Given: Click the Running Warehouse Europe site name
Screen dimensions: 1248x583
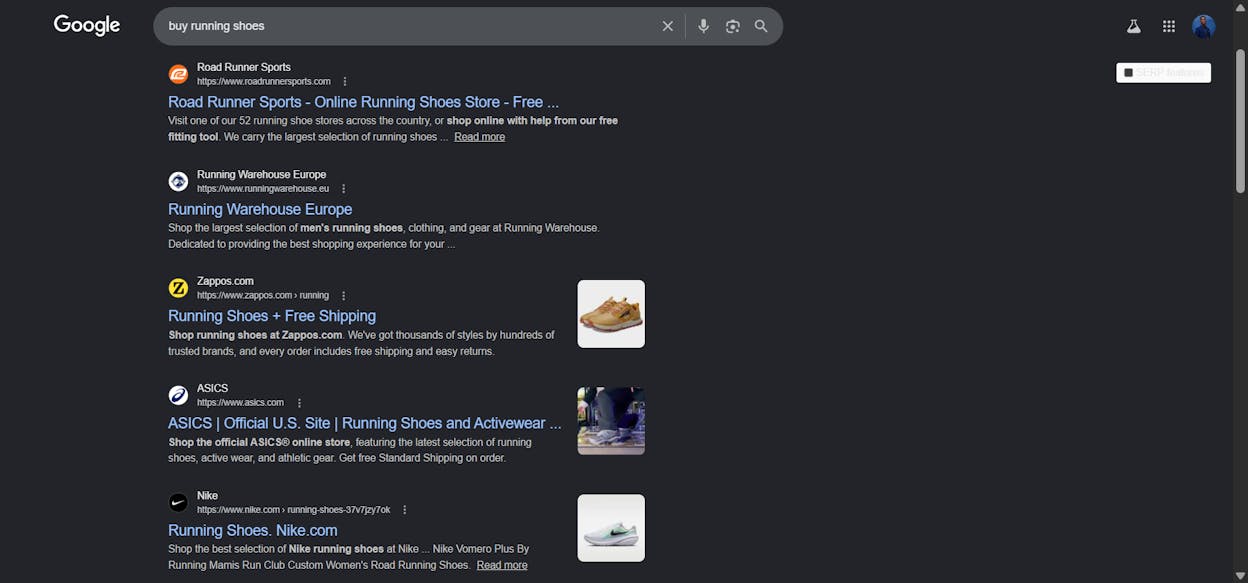Looking at the screenshot, I should click(261, 174).
